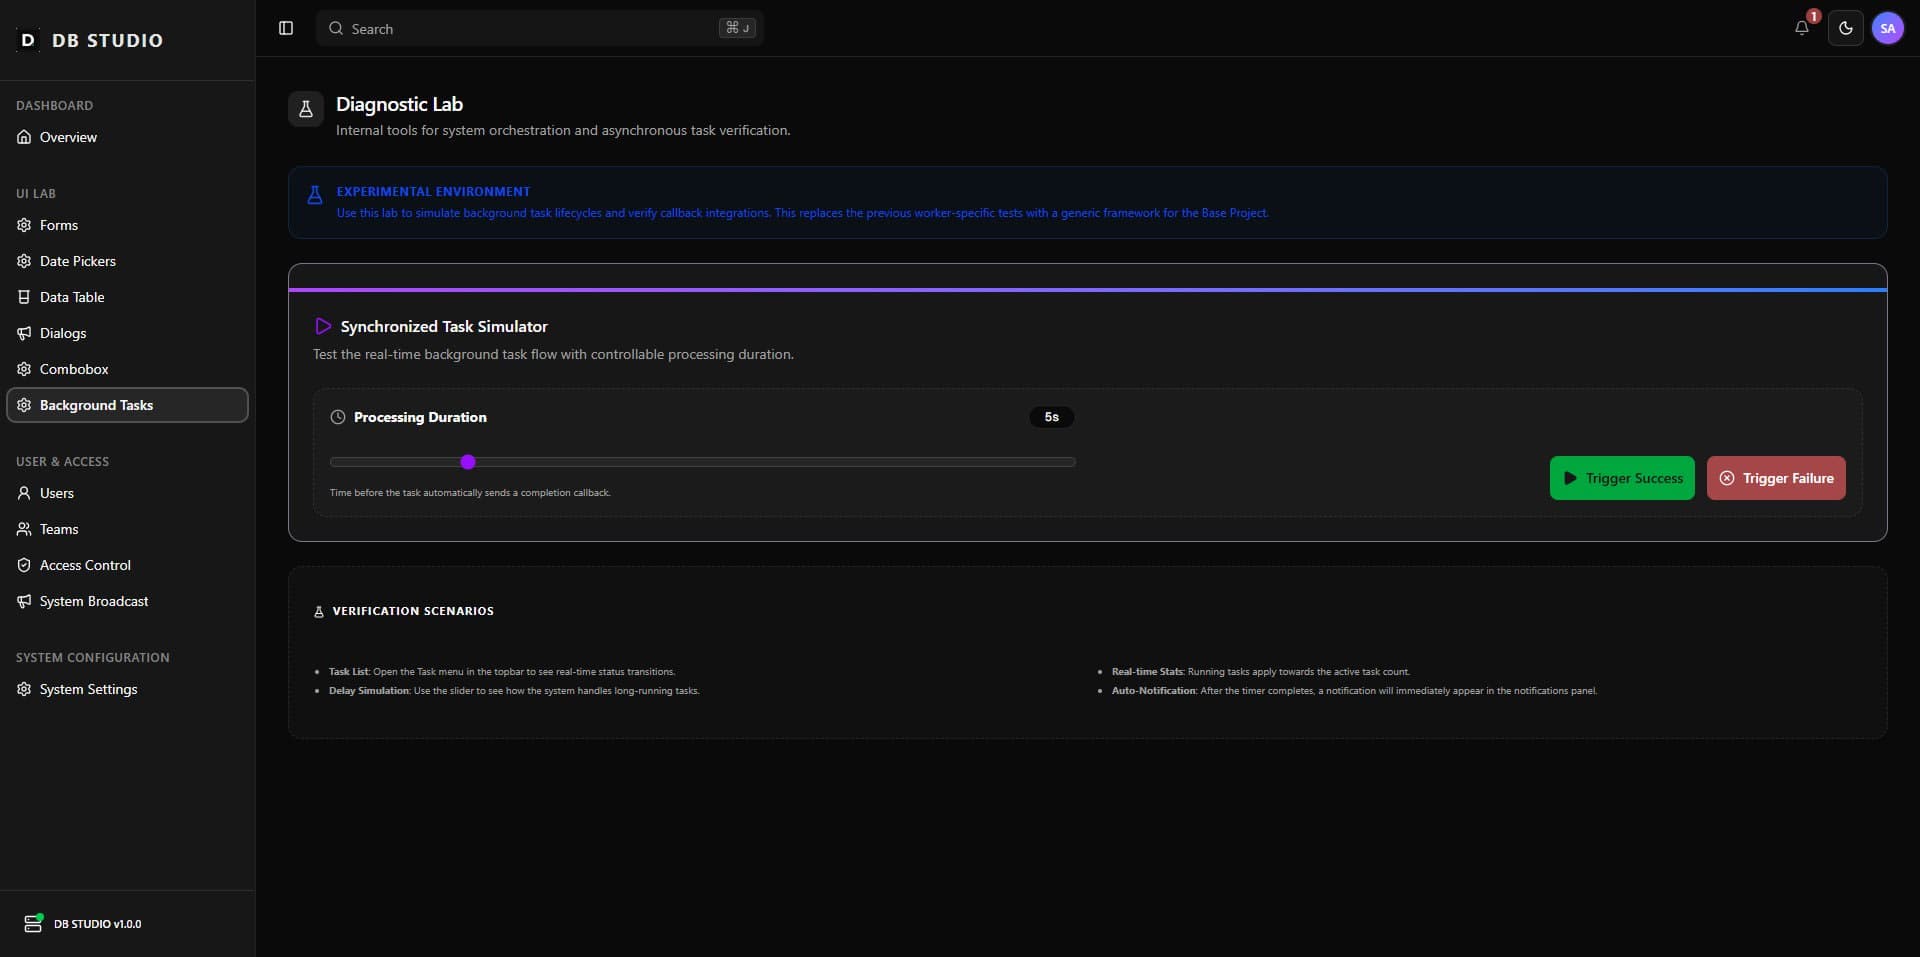1920x957 pixels.
Task: Navigate to Access Control
Action: click(85, 565)
